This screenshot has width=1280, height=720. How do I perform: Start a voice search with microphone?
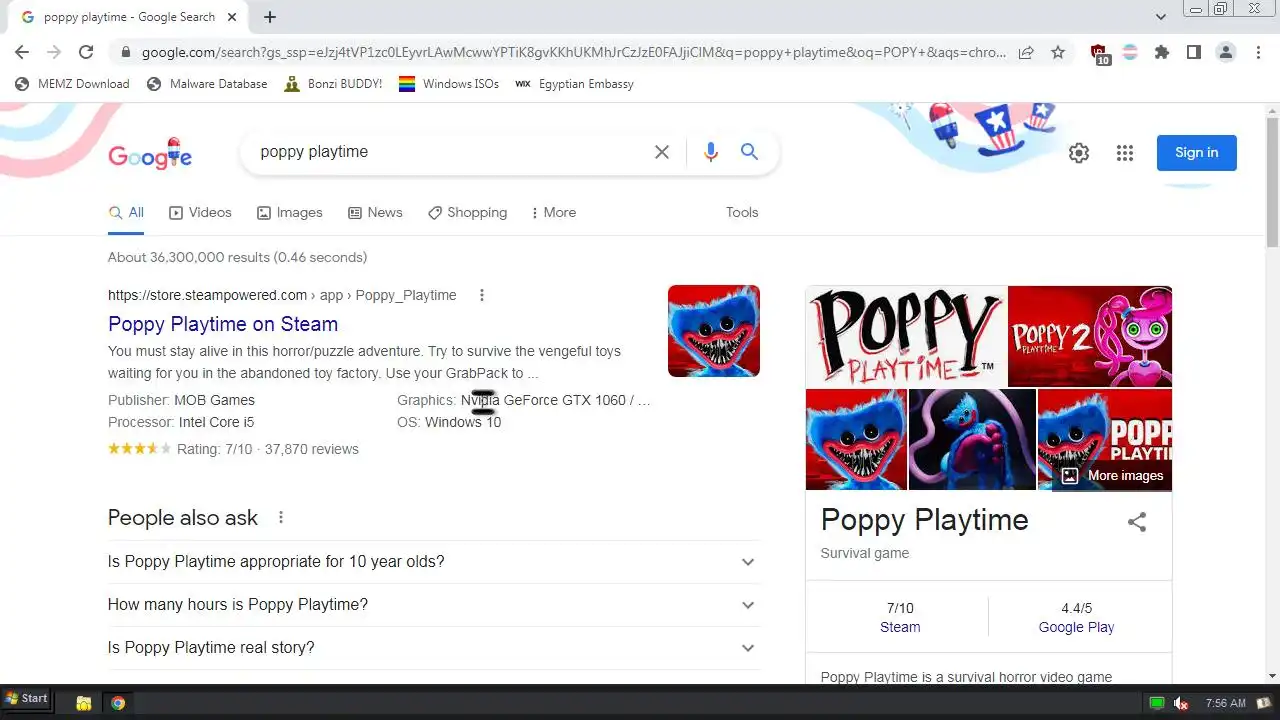711,152
